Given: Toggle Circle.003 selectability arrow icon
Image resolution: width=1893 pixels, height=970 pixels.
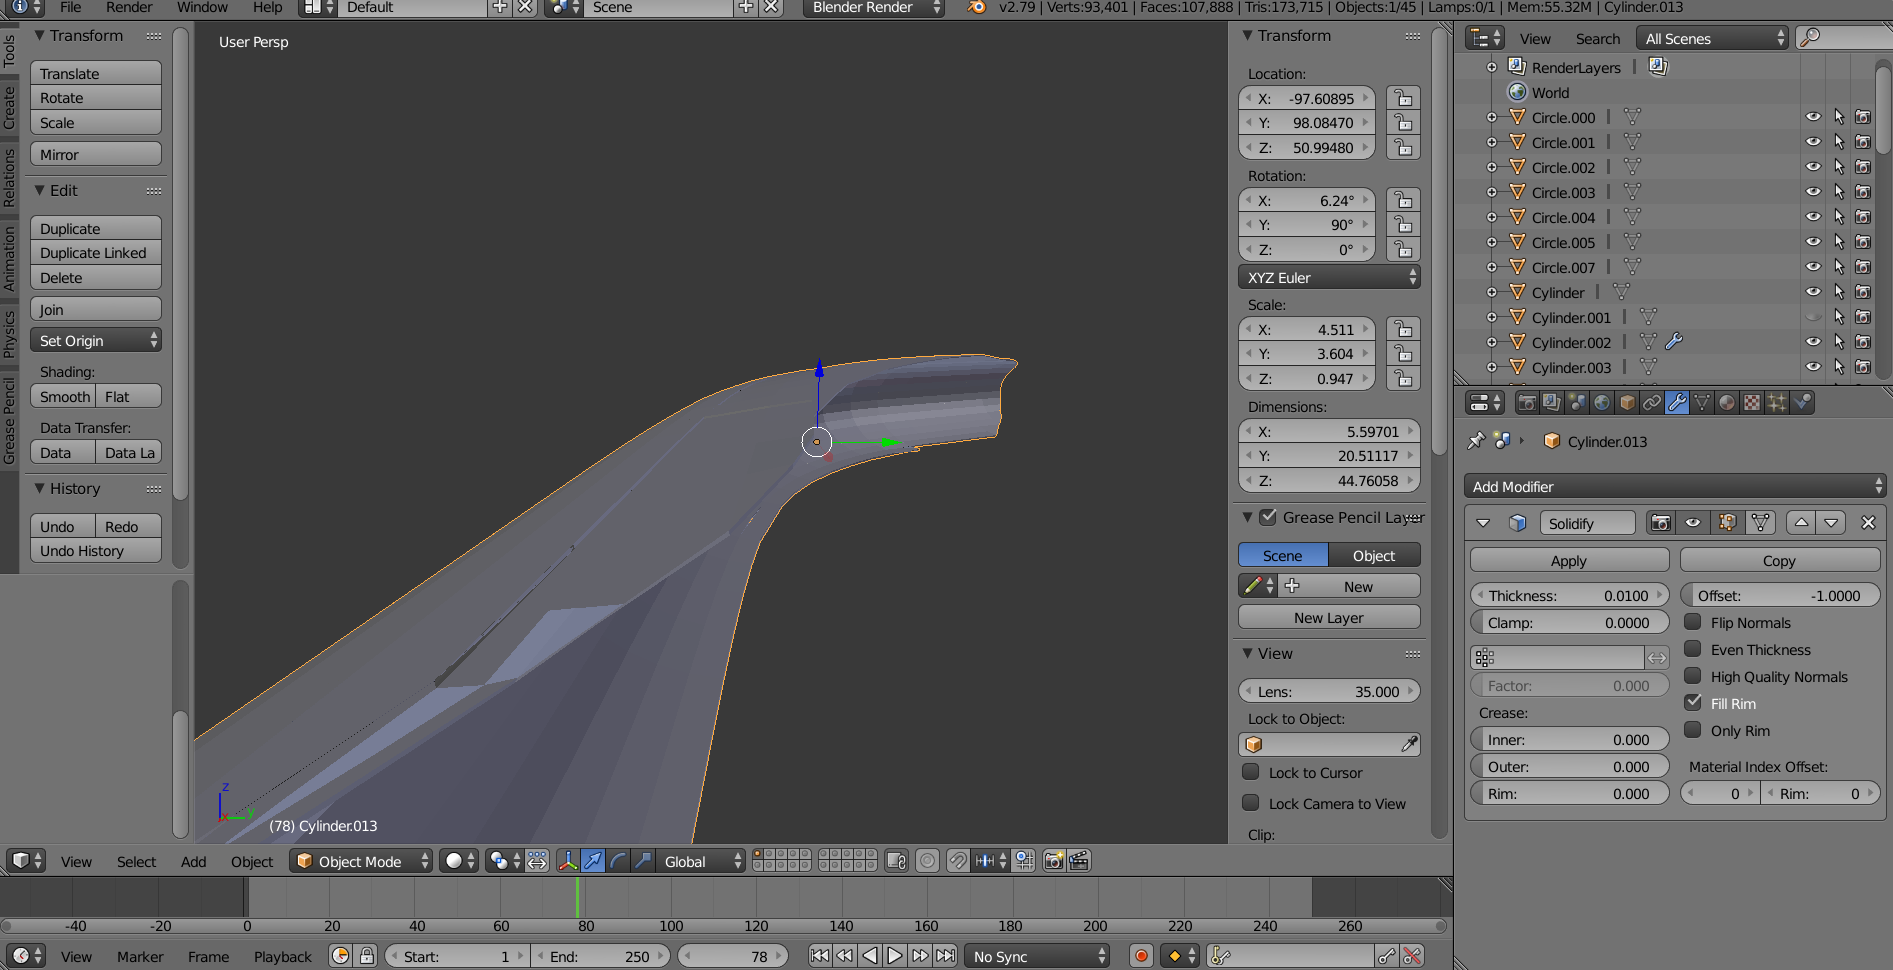Looking at the screenshot, I should [x=1838, y=192].
